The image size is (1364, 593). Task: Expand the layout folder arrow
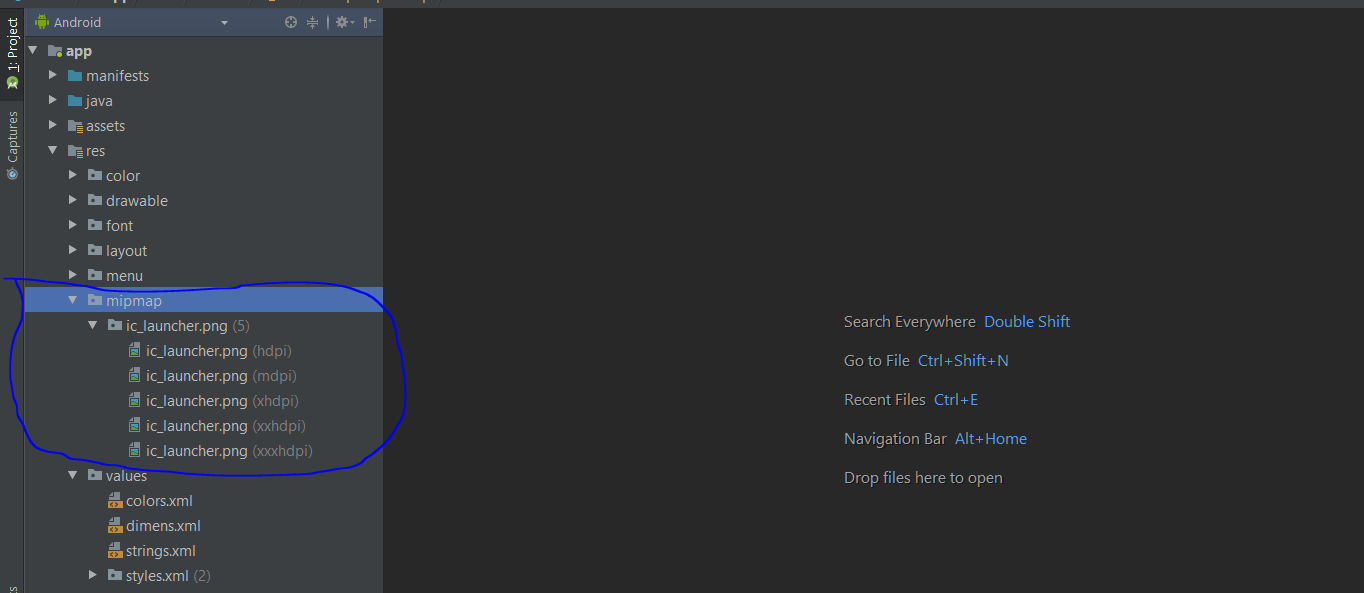click(x=73, y=251)
